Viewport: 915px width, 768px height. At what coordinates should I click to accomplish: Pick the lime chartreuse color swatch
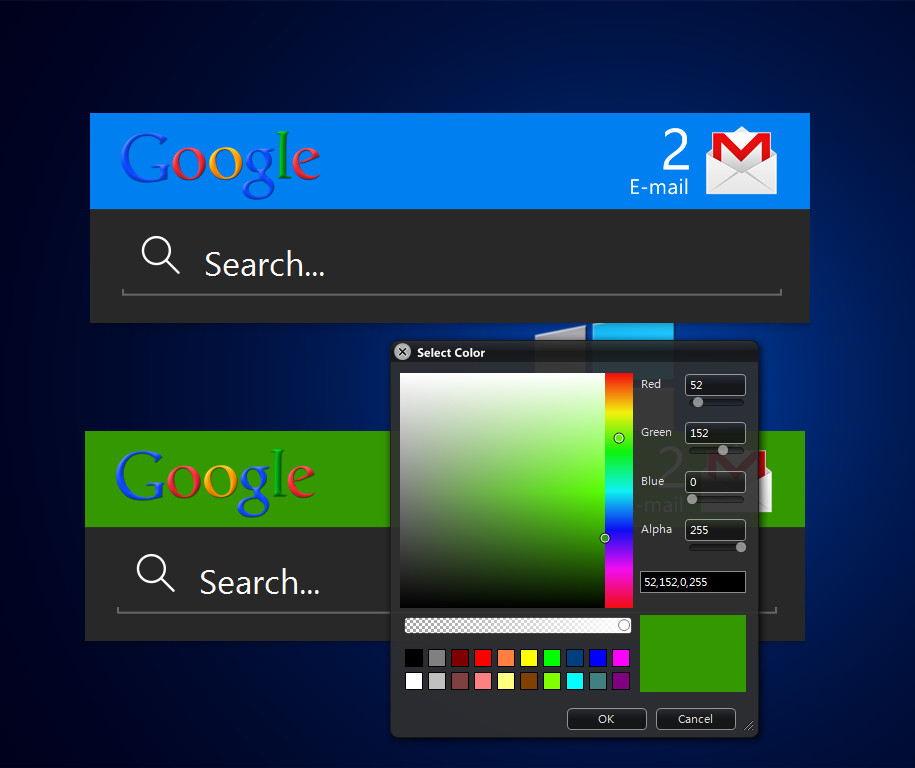pyautogui.click(x=552, y=681)
